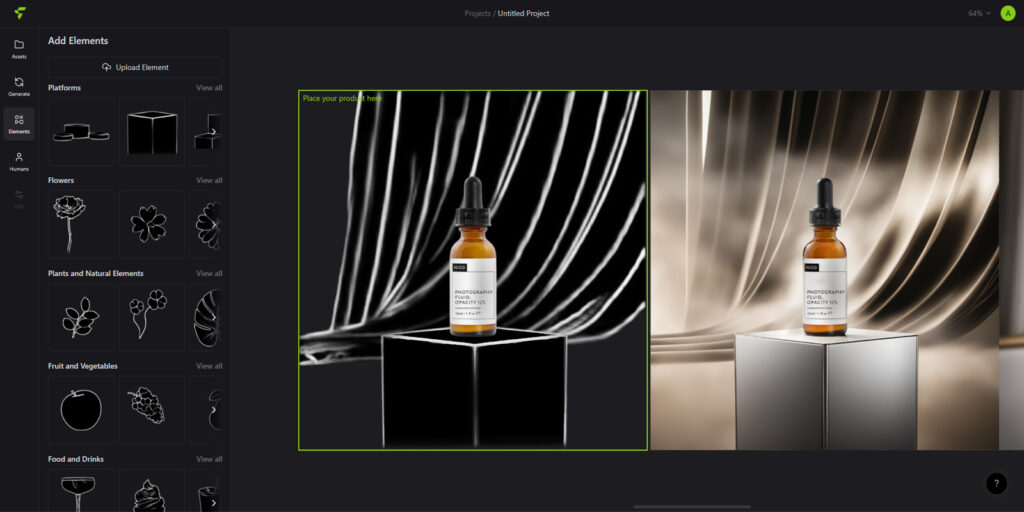
Task: Add the round podiums platform element
Action: click(x=81, y=131)
